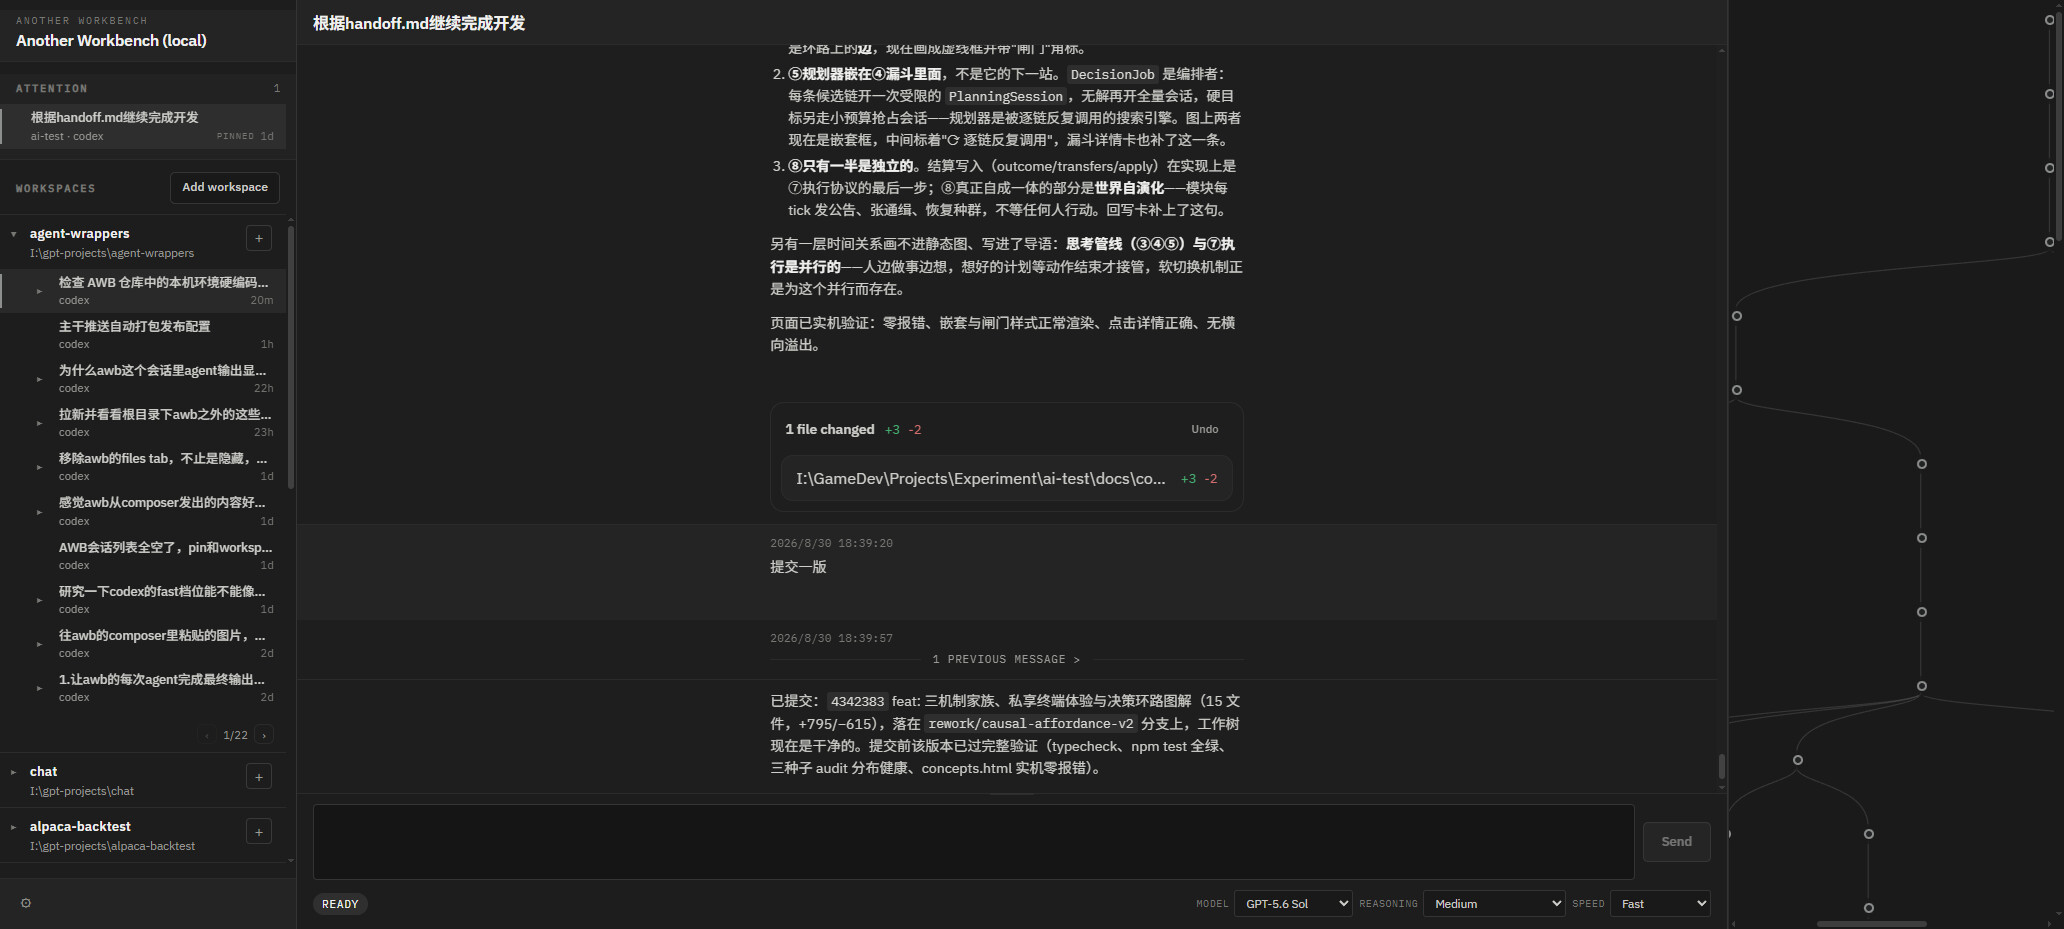This screenshot has width=2064, height=929.
Task: Expand the session 为什么awb这个会话里agent输出
Action: click(x=39, y=379)
